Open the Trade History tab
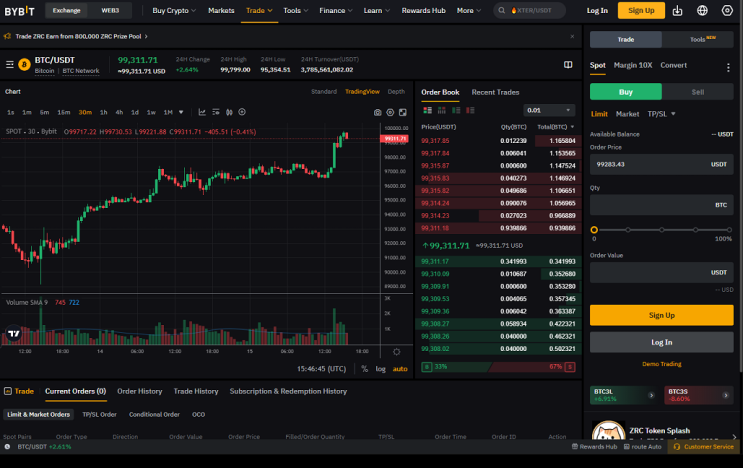 (196, 391)
